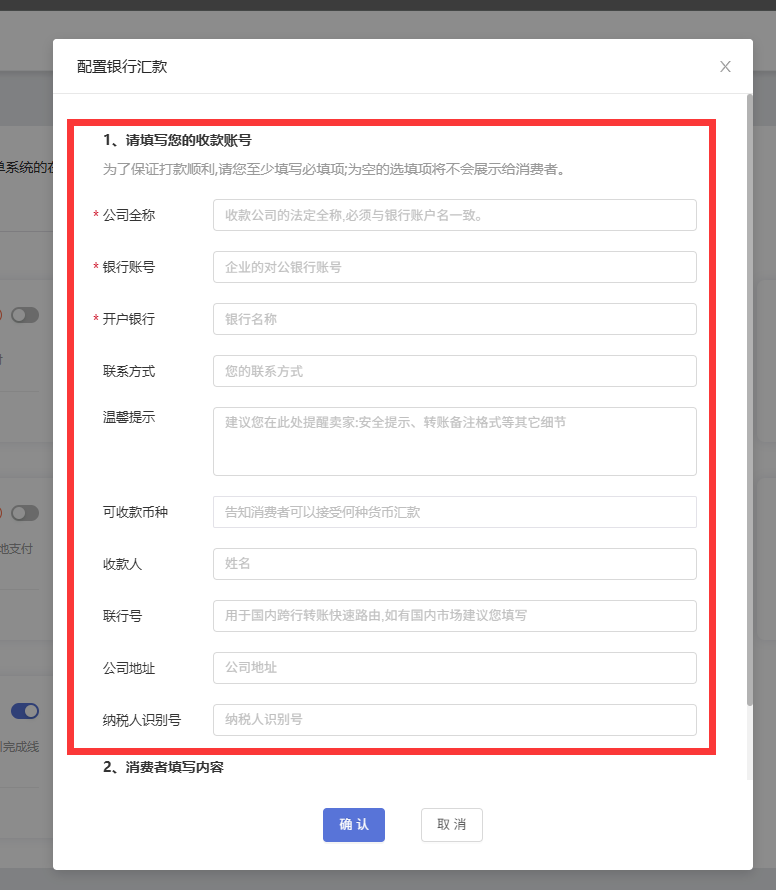This screenshot has height=890, width=776.
Task: Click the hint text 为了保证打款顺利
Action: [x=334, y=169]
